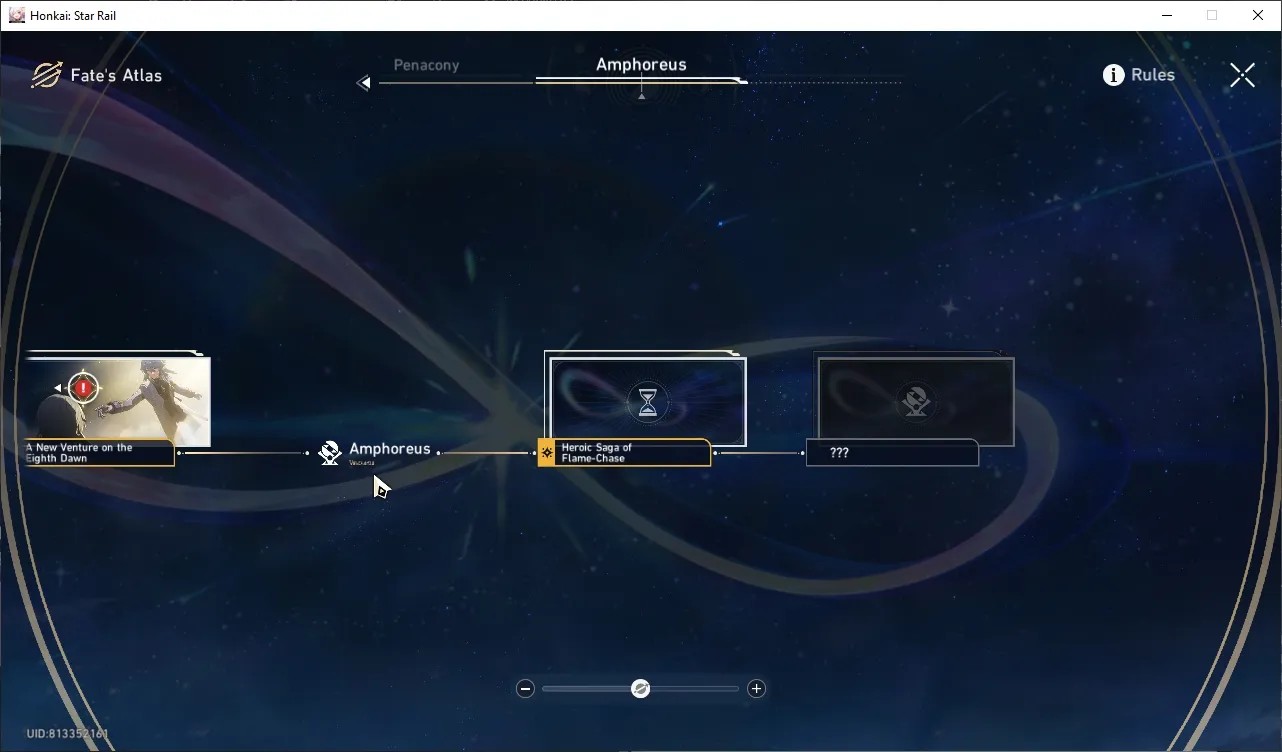This screenshot has width=1282, height=752.
Task: Minimize the Honkai: Star Rail window
Action: point(1167,15)
